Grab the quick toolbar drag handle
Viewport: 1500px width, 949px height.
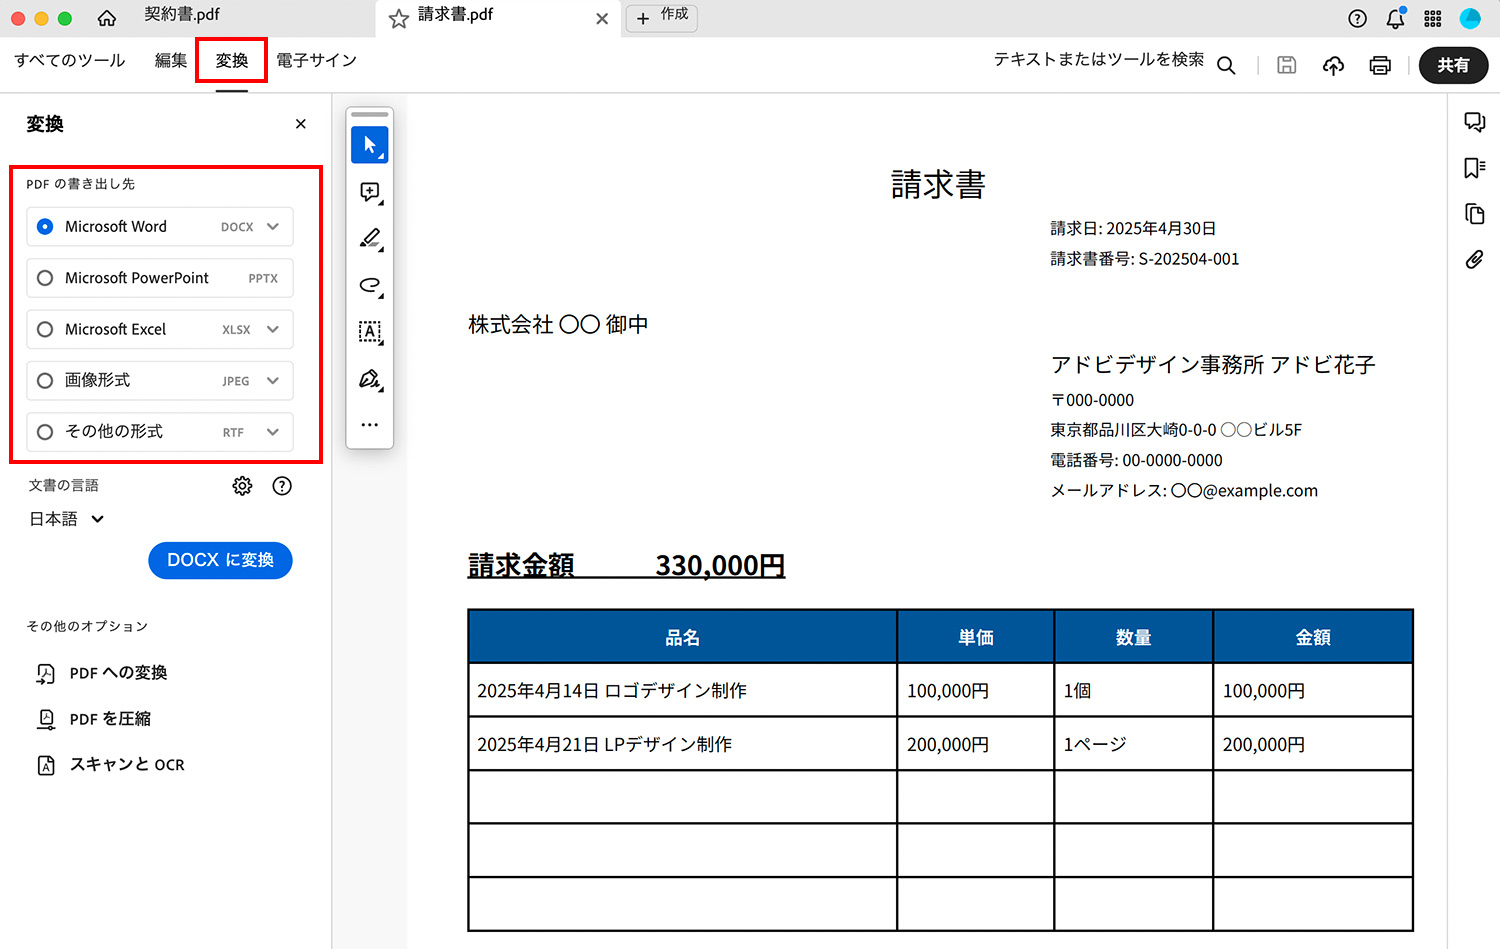[370, 114]
